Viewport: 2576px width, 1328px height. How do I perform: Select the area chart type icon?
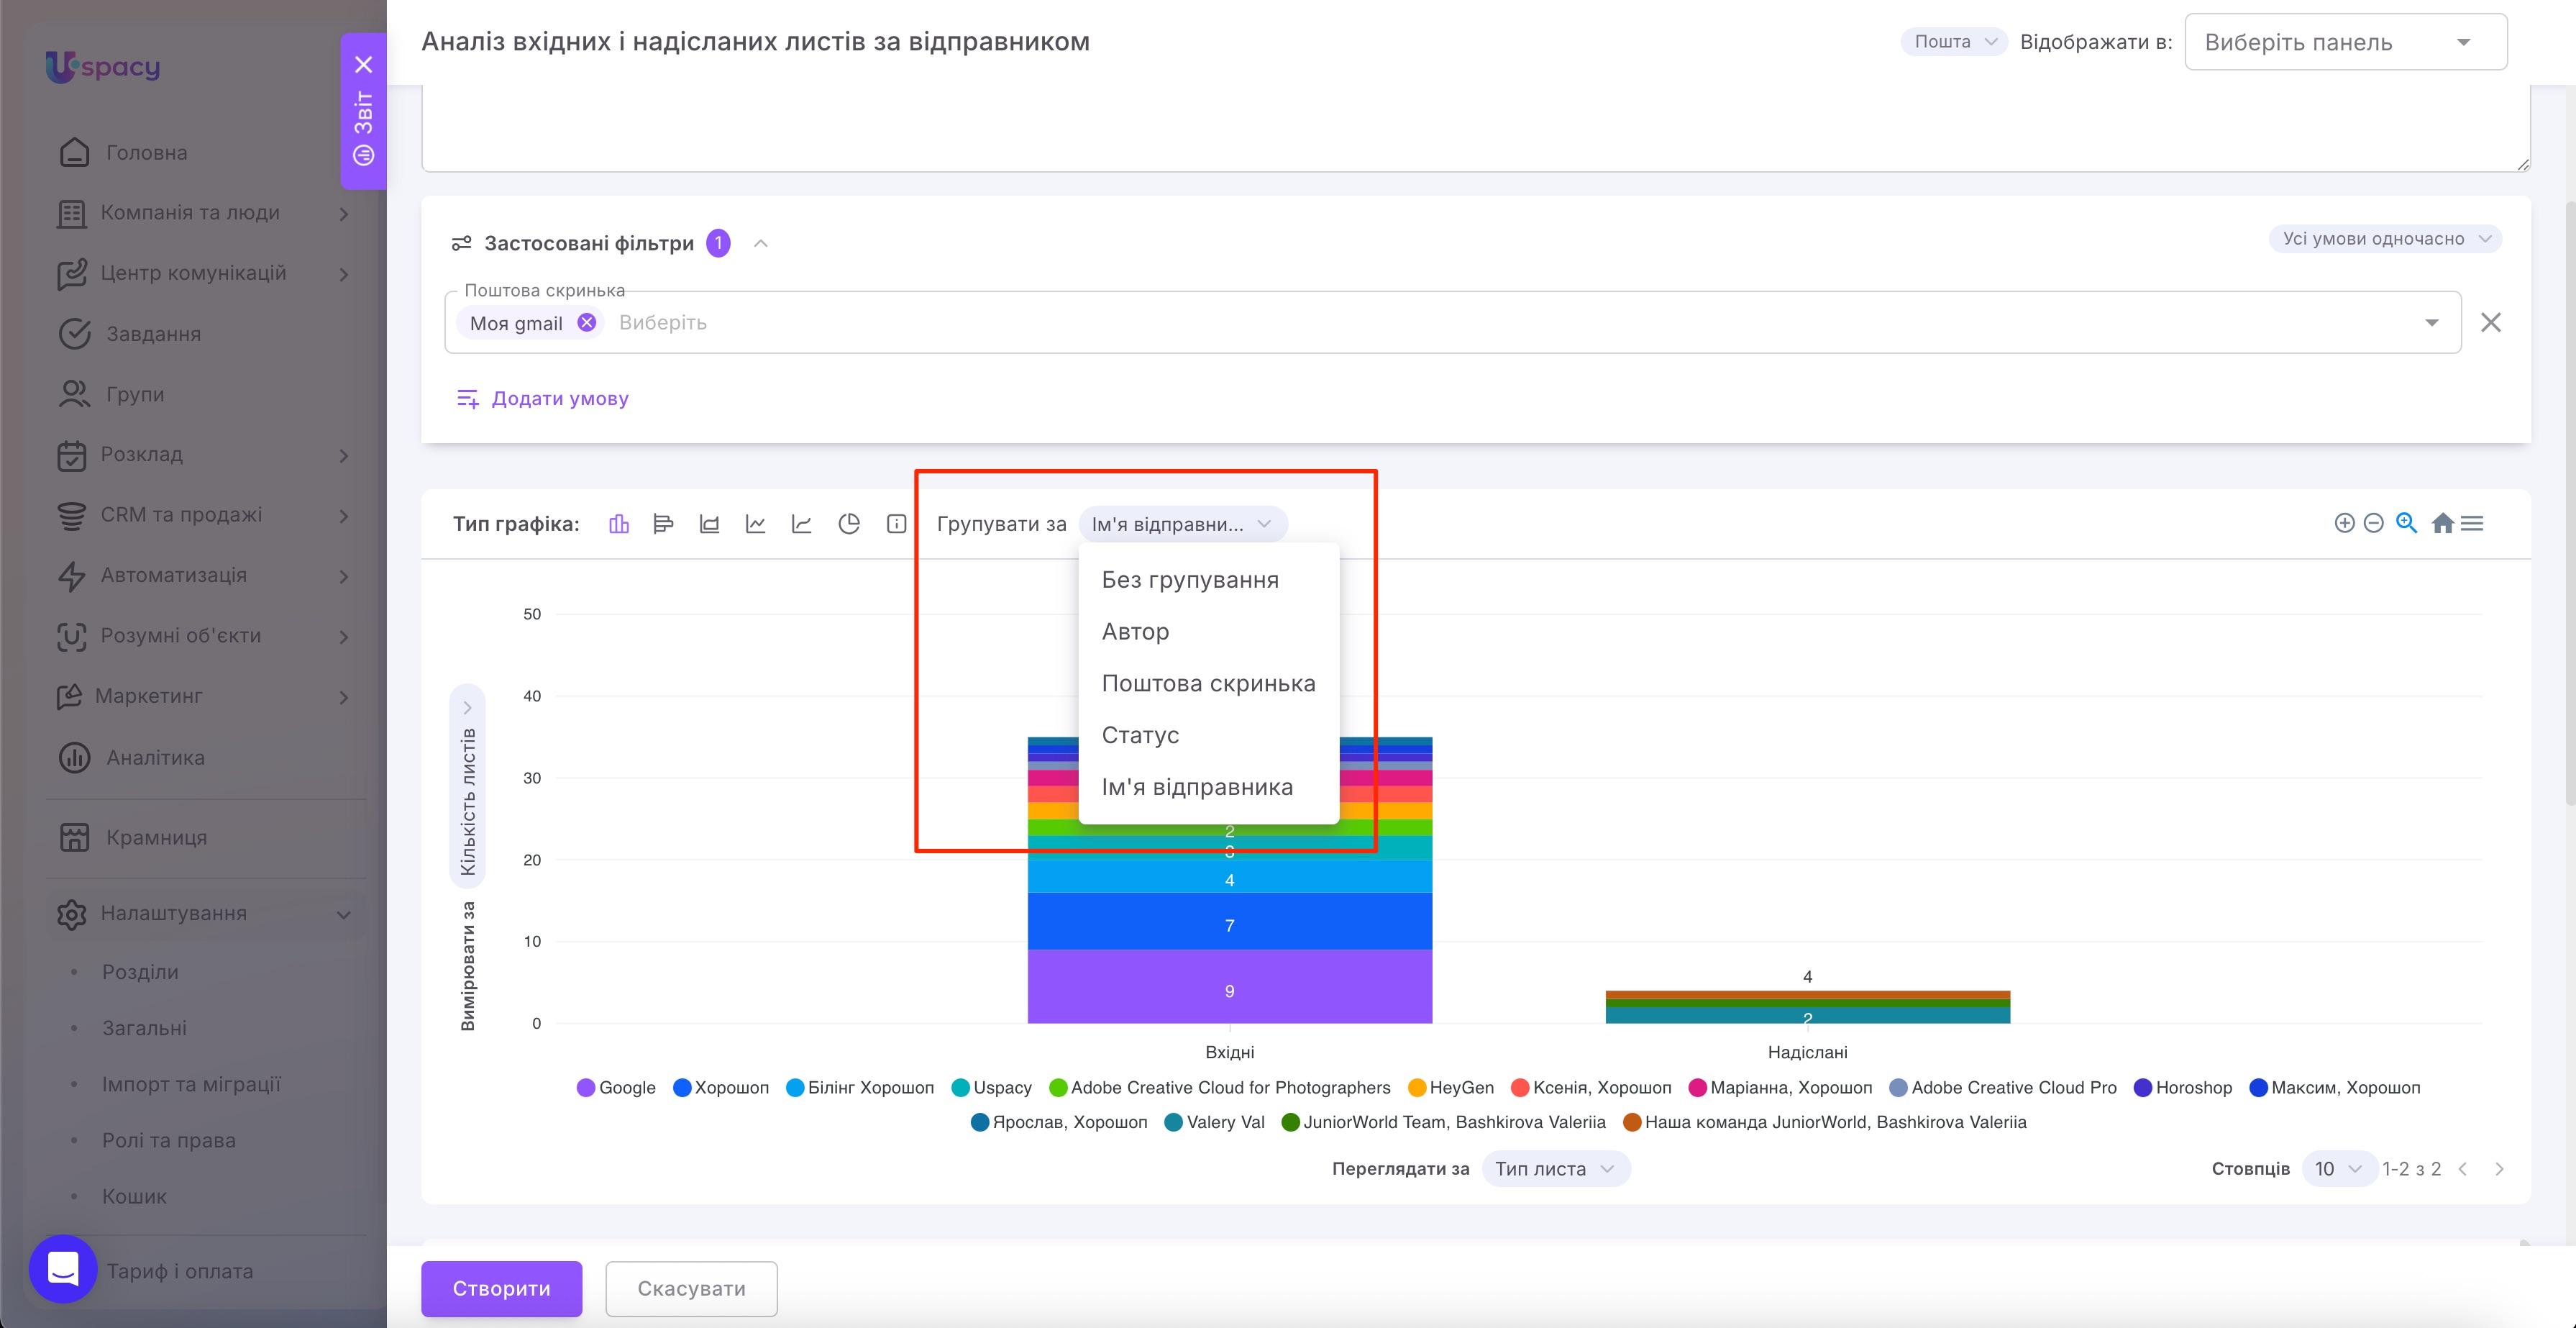(x=709, y=524)
